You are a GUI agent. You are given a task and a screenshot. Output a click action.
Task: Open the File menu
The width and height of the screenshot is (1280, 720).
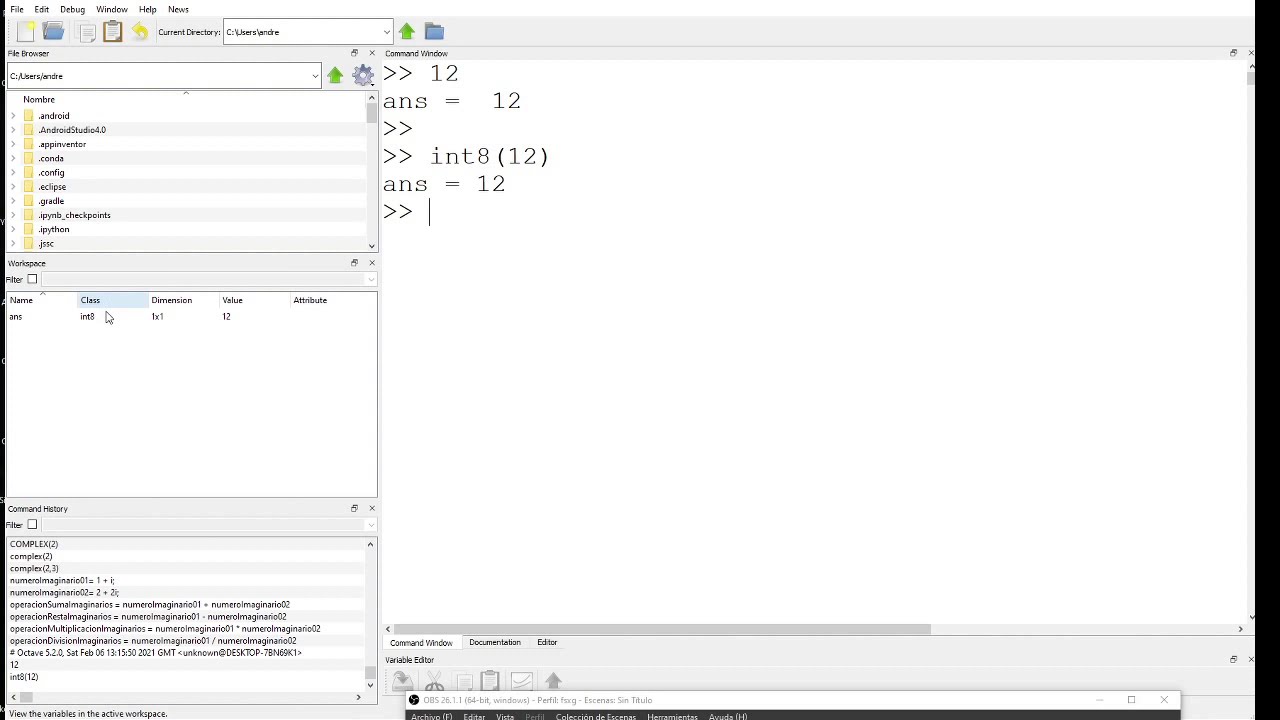(x=17, y=9)
